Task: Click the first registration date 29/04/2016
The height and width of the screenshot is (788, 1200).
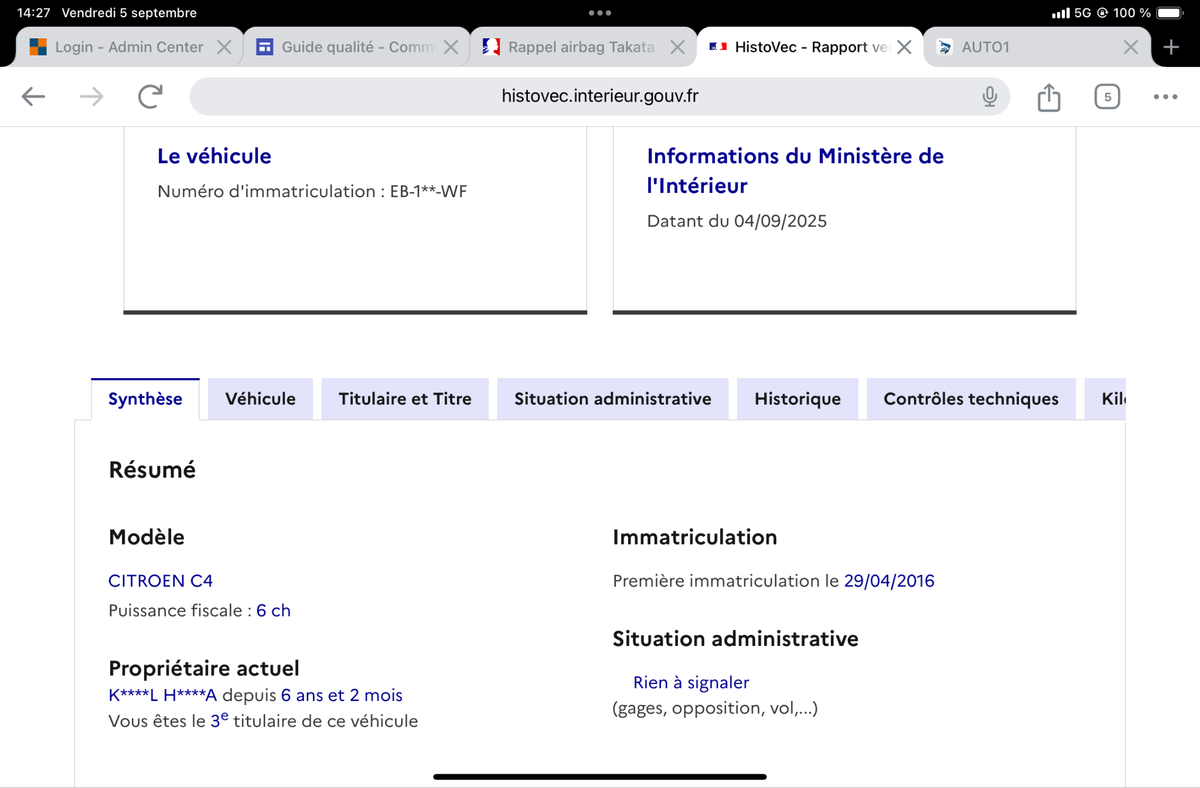Action: 889,581
